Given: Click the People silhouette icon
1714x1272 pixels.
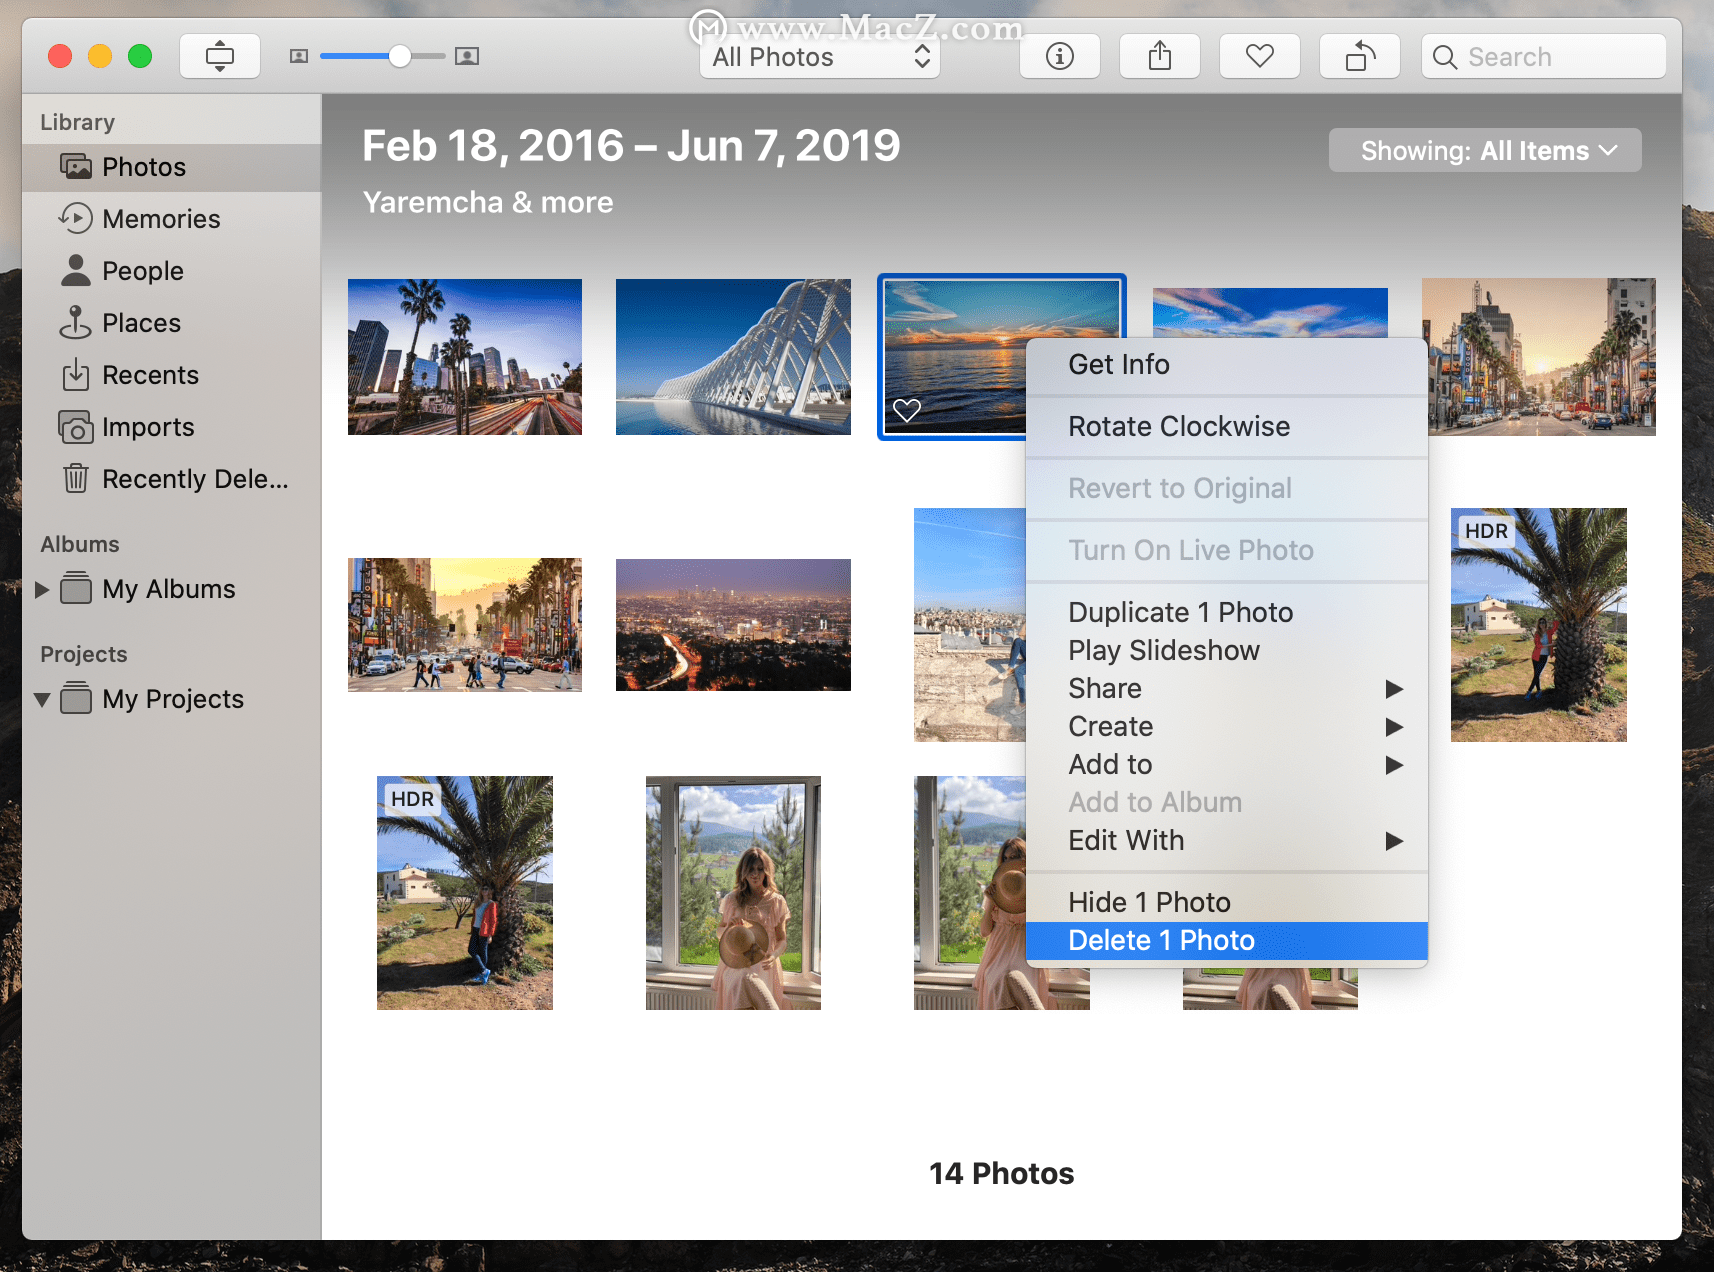Looking at the screenshot, I should [76, 270].
